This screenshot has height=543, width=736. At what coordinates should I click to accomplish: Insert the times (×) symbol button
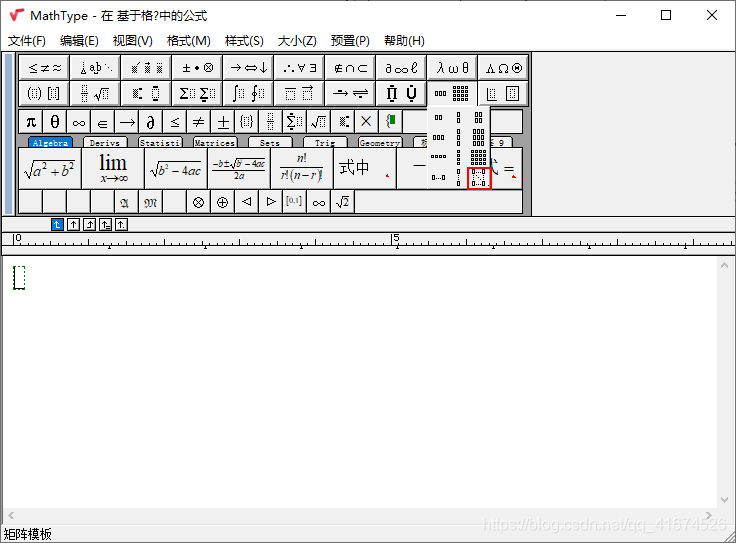(x=366, y=122)
